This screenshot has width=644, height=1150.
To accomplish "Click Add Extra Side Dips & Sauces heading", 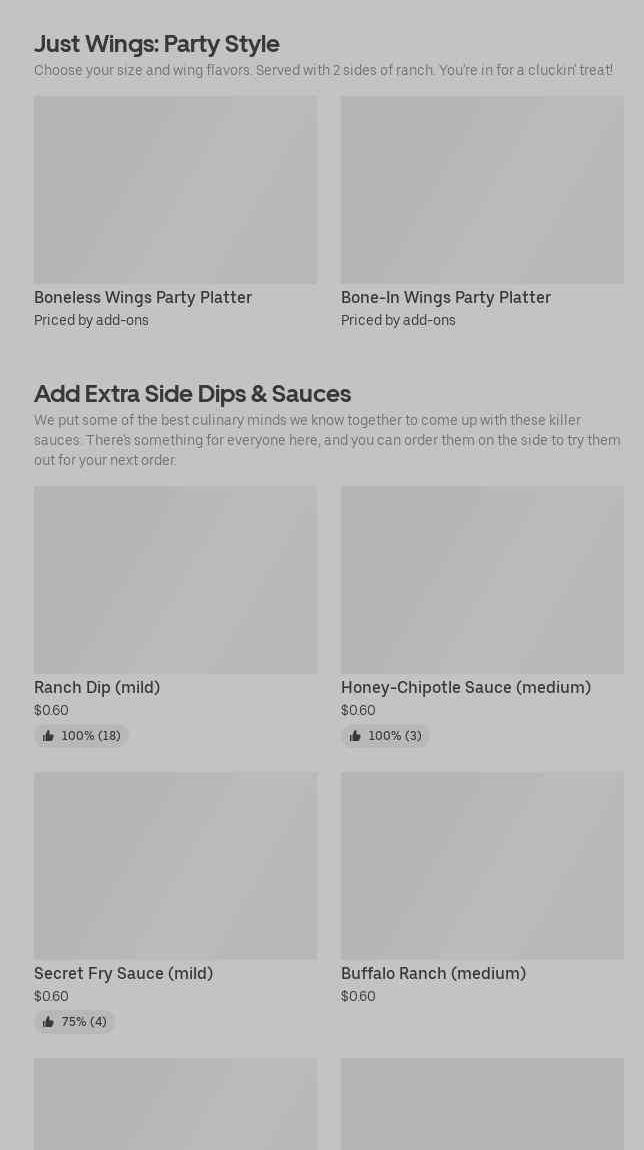I will tap(192, 394).
